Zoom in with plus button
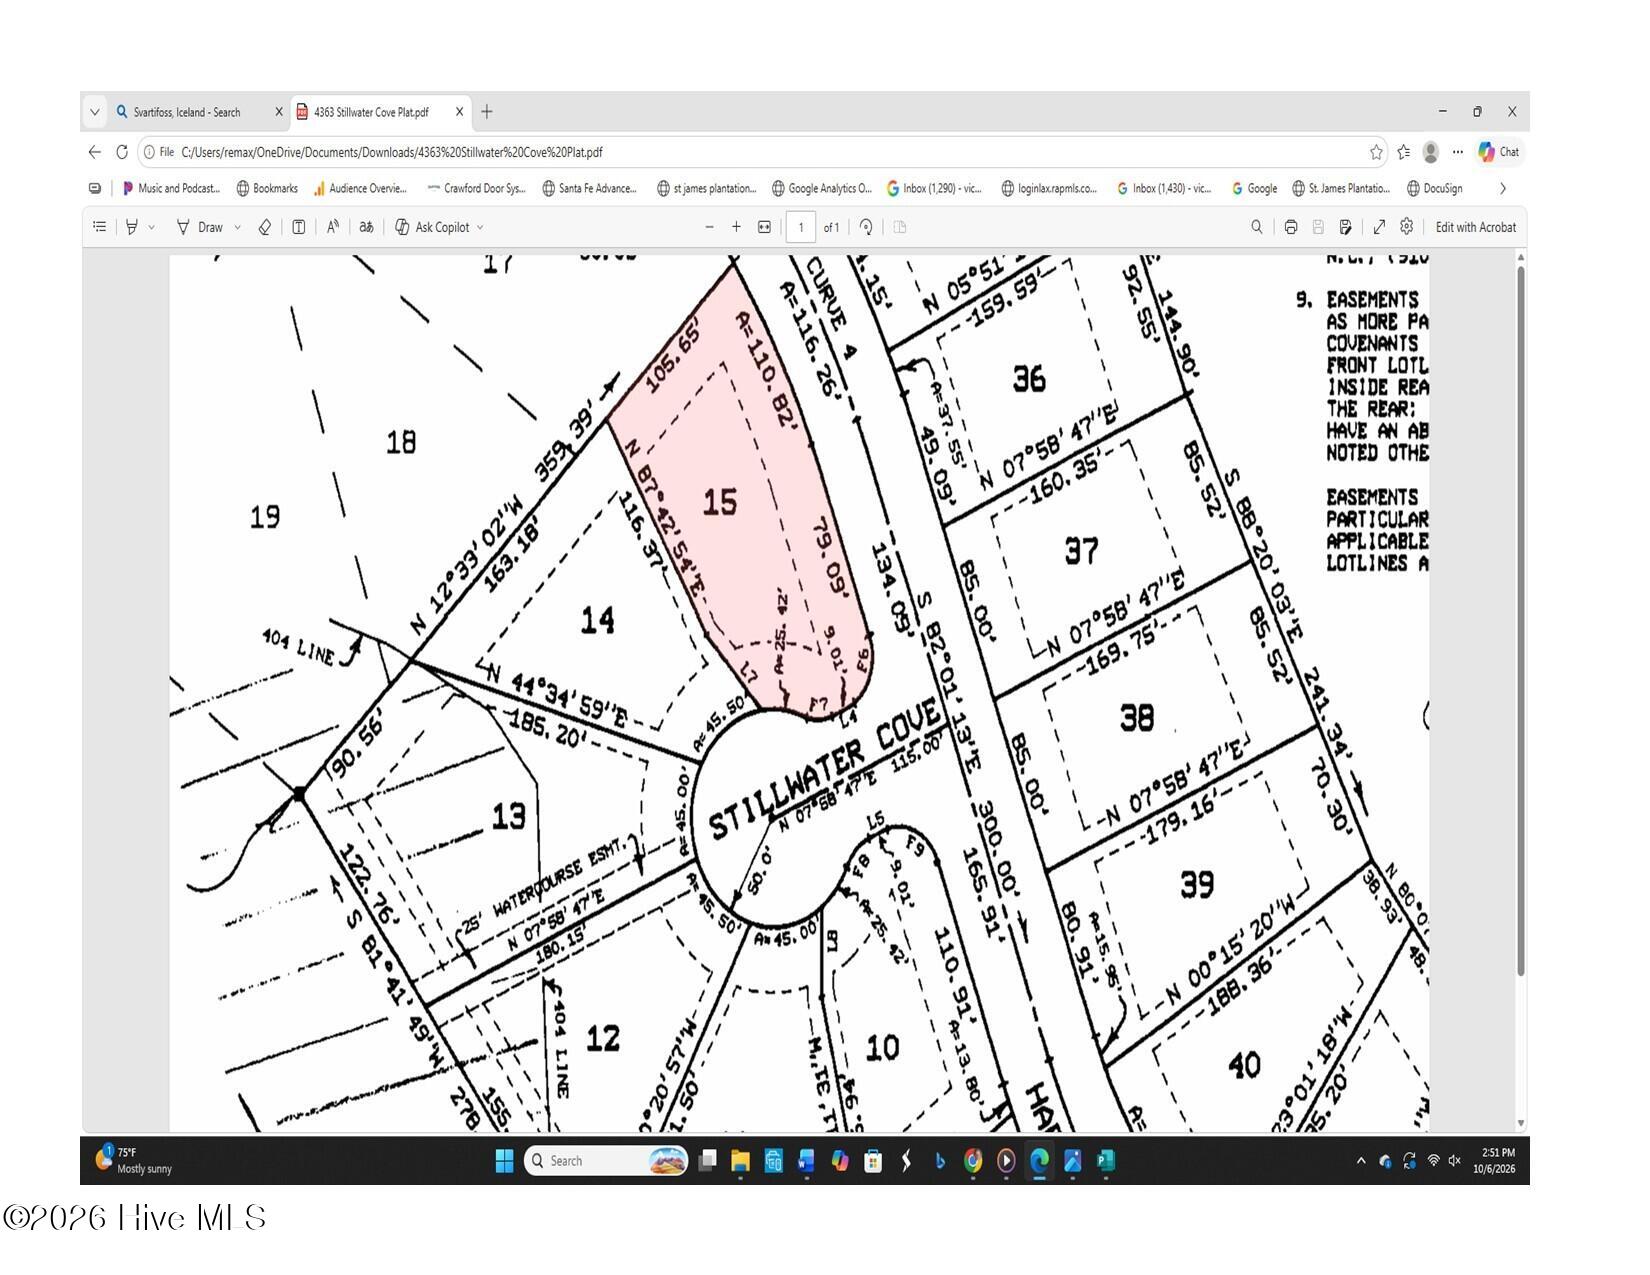 pos(737,228)
